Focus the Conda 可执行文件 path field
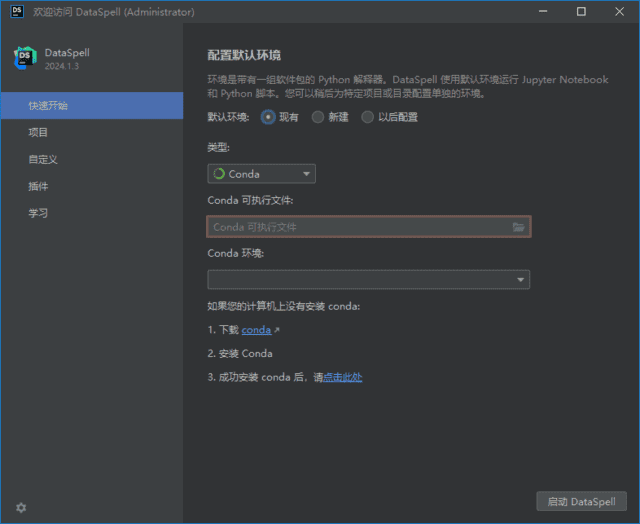The image size is (640, 524). pyautogui.click(x=358, y=227)
